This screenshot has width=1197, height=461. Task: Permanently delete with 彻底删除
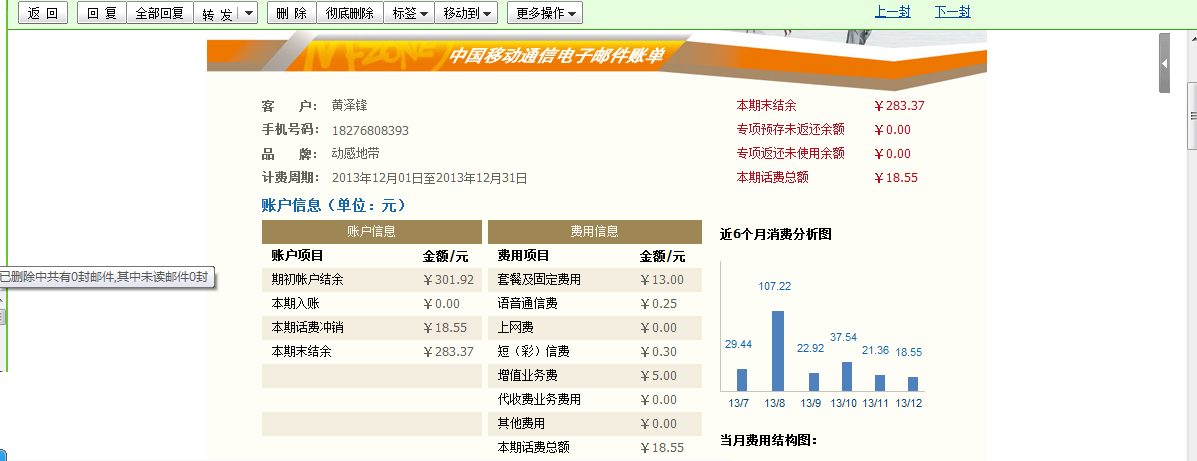pos(349,13)
